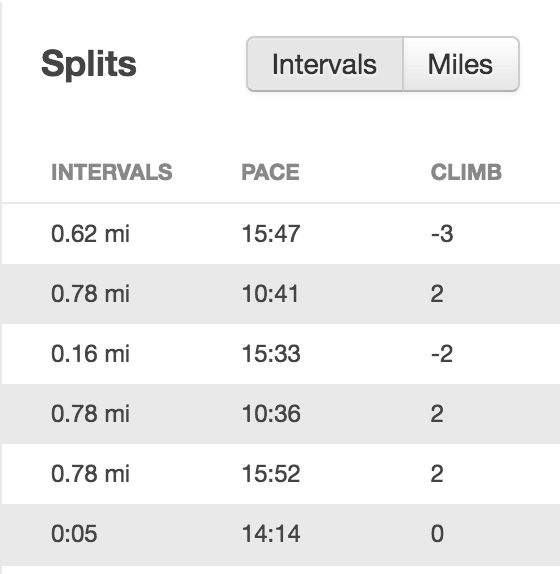Click the 0 climb value
560x574 pixels.
click(x=437, y=534)
